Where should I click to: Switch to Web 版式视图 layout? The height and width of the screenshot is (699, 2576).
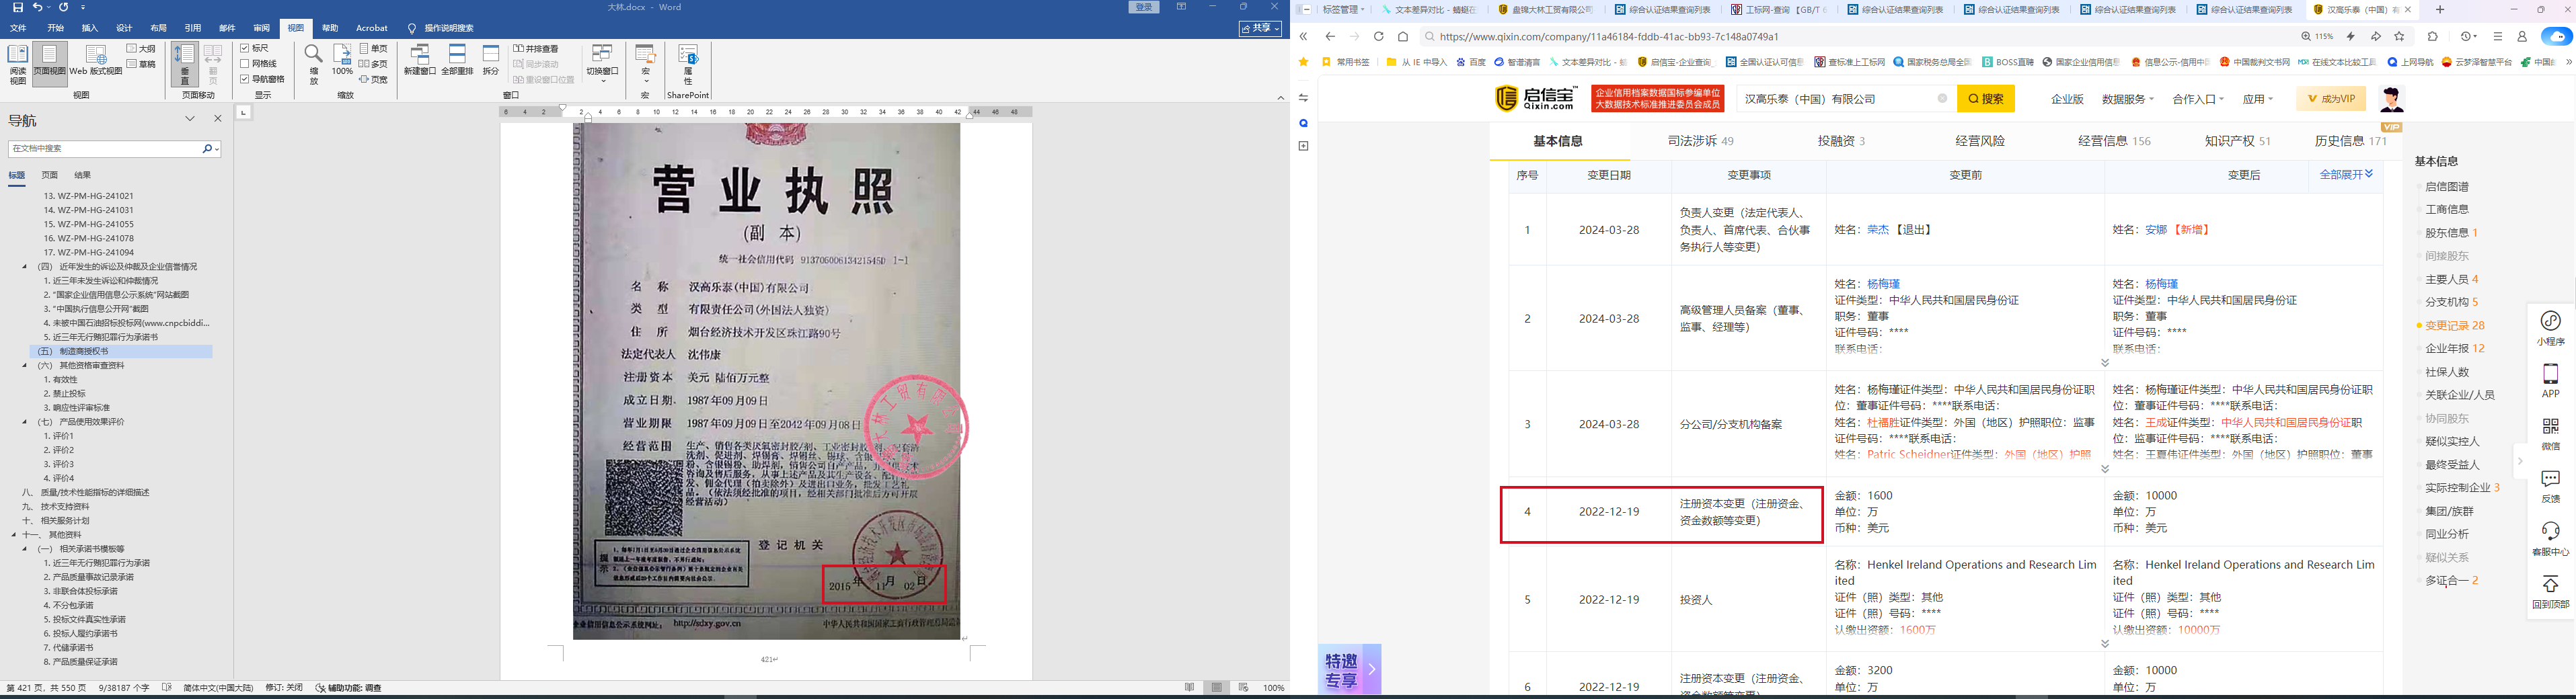[x=96, y=61]
